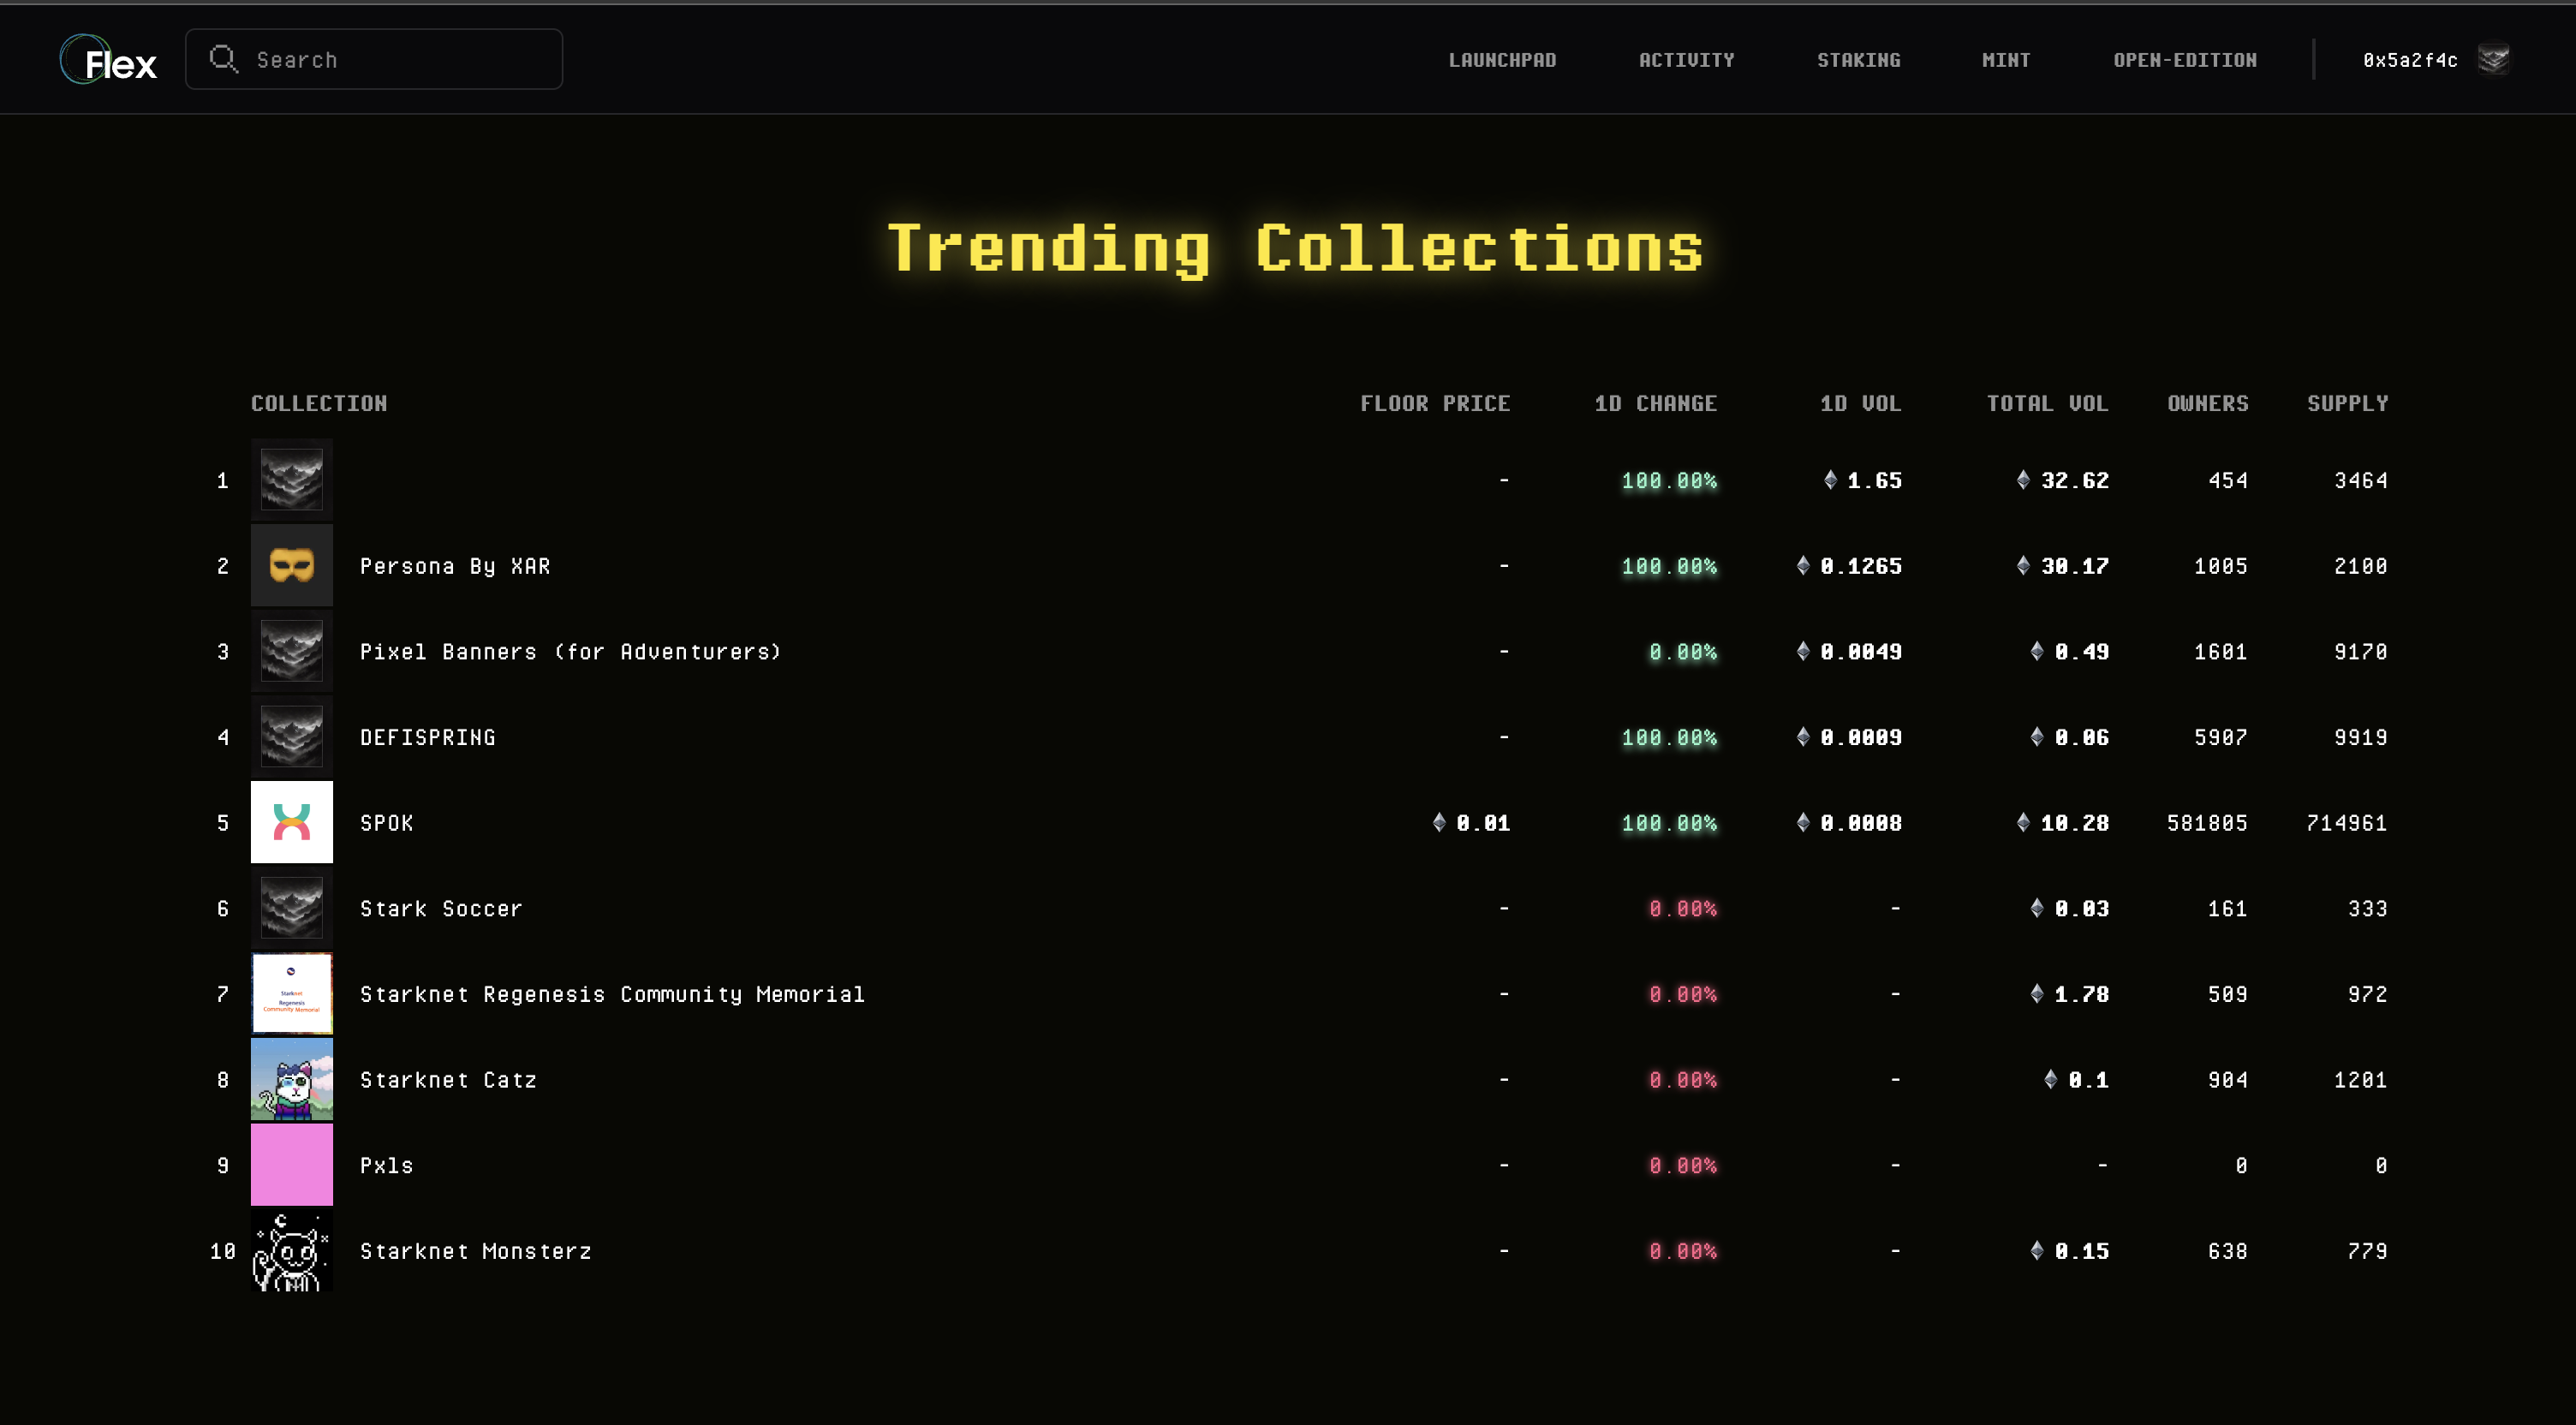Click the Starknet Catz cat avatar
2576x1425 pixels.
click(x=291, y=1079)
